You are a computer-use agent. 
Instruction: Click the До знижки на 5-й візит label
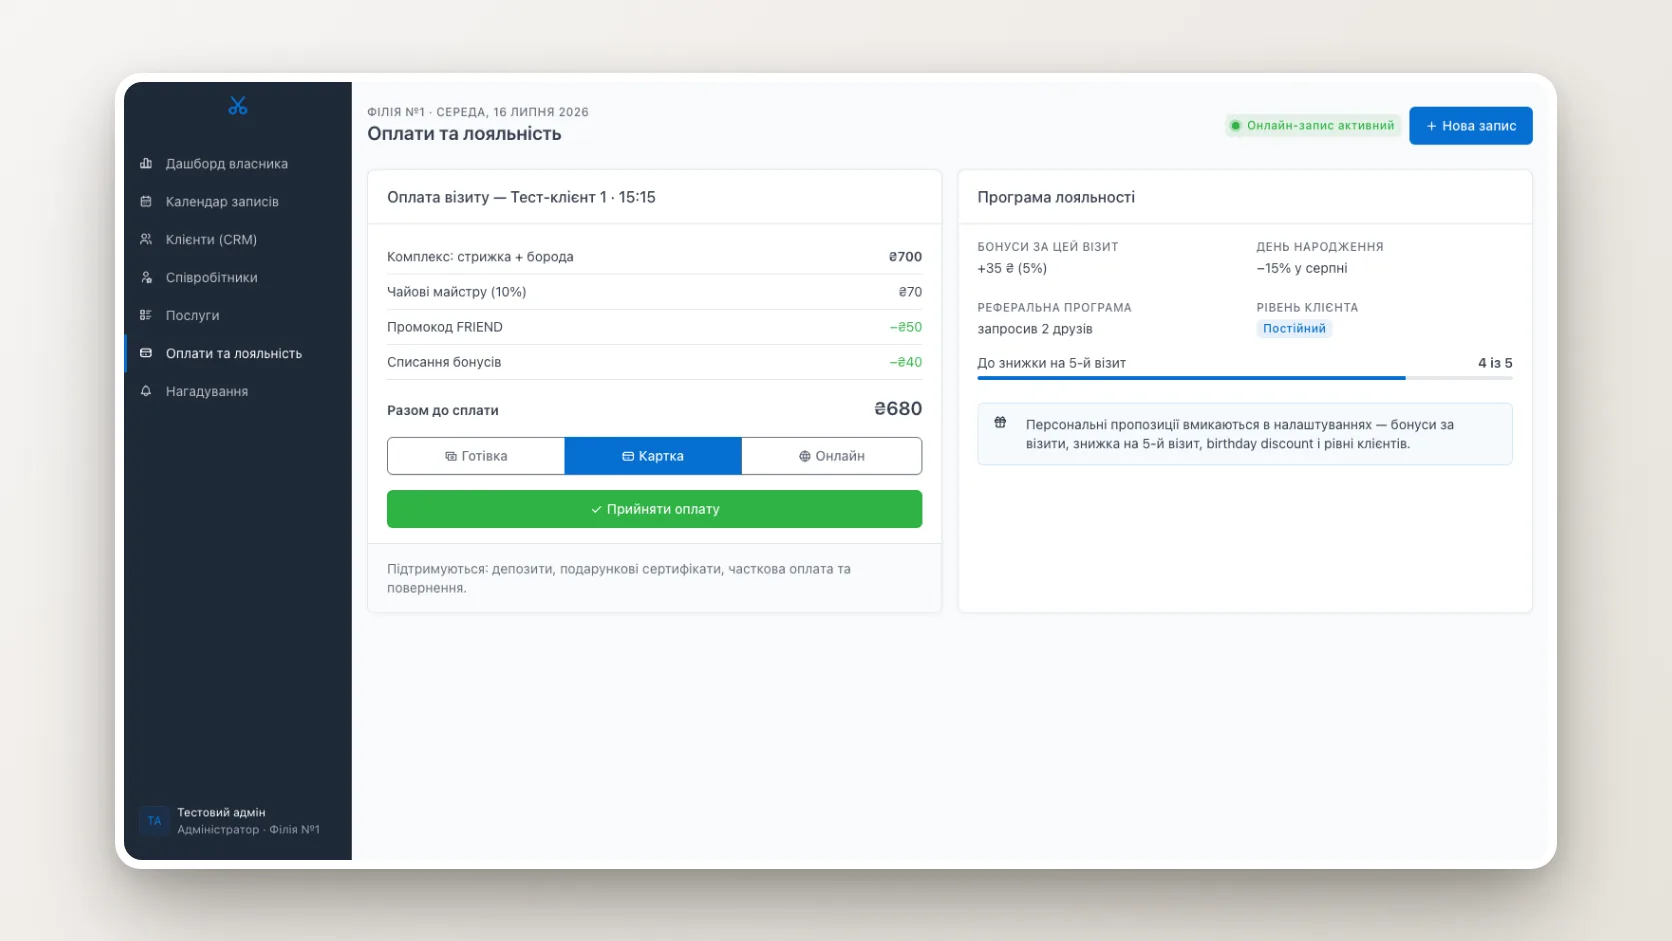pos(1052,363)
